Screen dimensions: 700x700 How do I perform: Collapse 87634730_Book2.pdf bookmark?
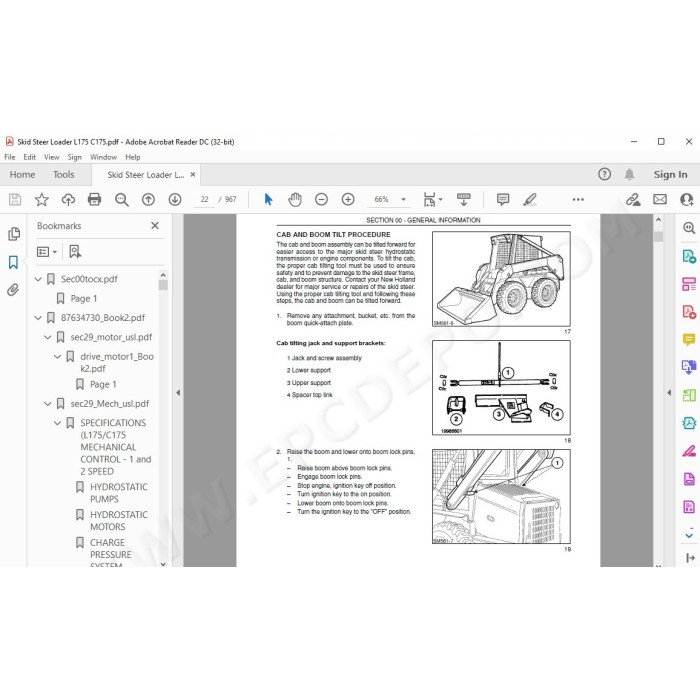[x=38, y=318]
